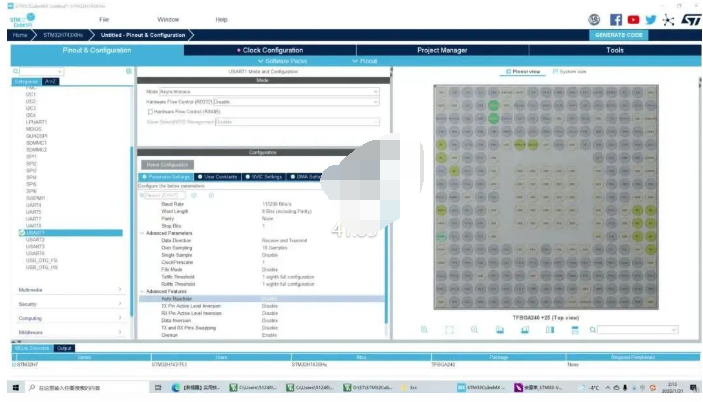Viewport: 703px width, 402px height.
Task: Switch to System view
Action: [569, 72]
